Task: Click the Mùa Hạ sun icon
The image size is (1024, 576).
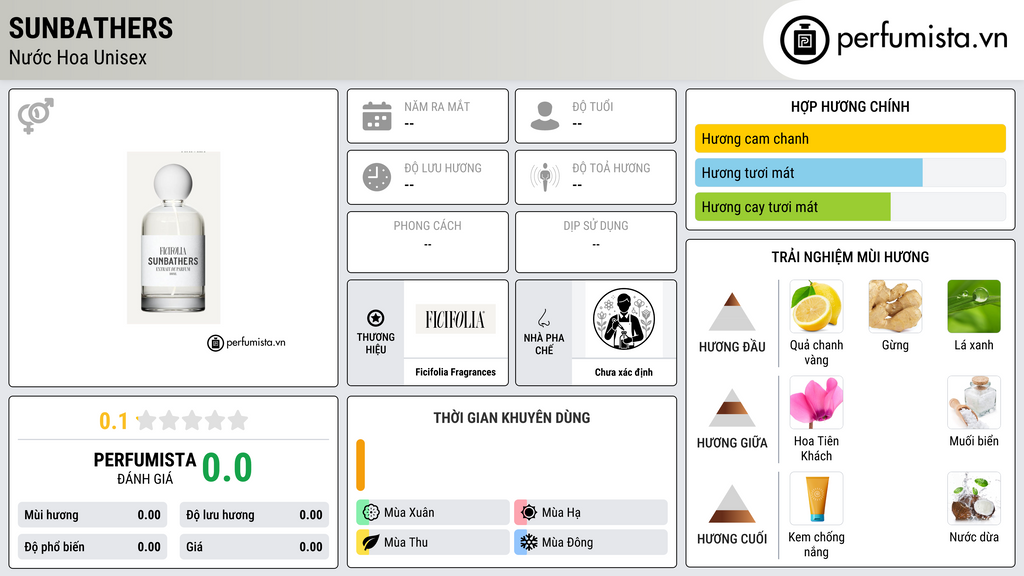Action: click(529, 512)
